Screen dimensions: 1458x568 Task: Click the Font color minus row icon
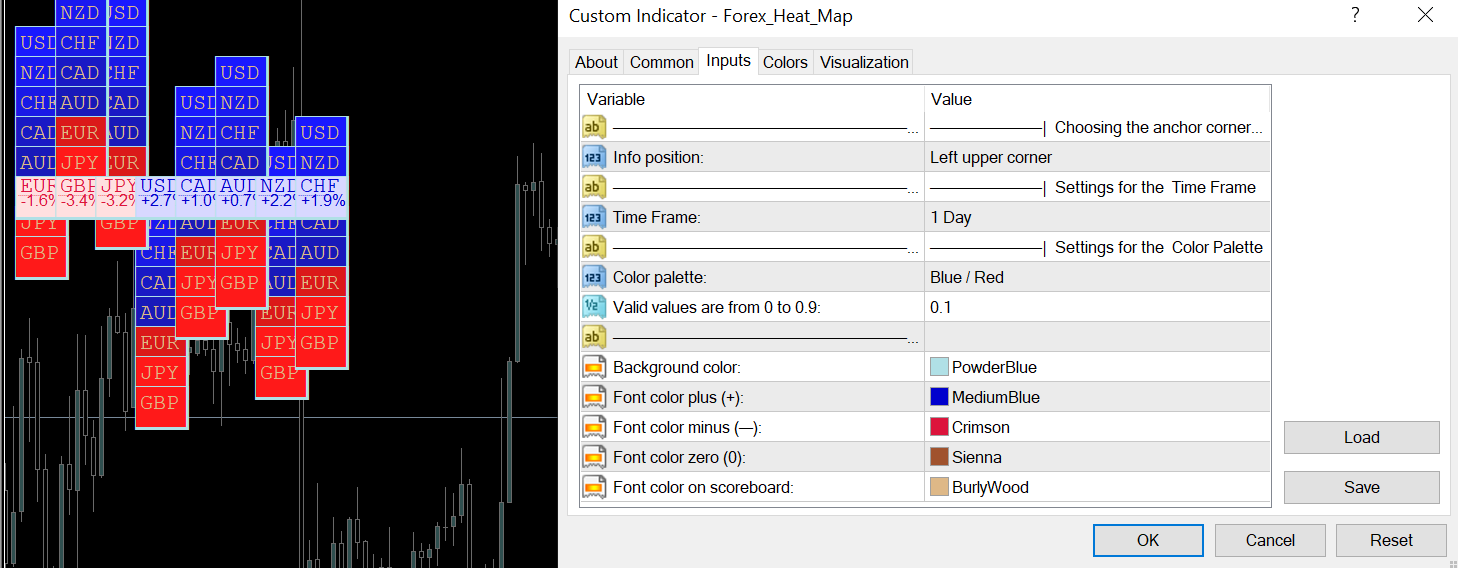point(594,427)
